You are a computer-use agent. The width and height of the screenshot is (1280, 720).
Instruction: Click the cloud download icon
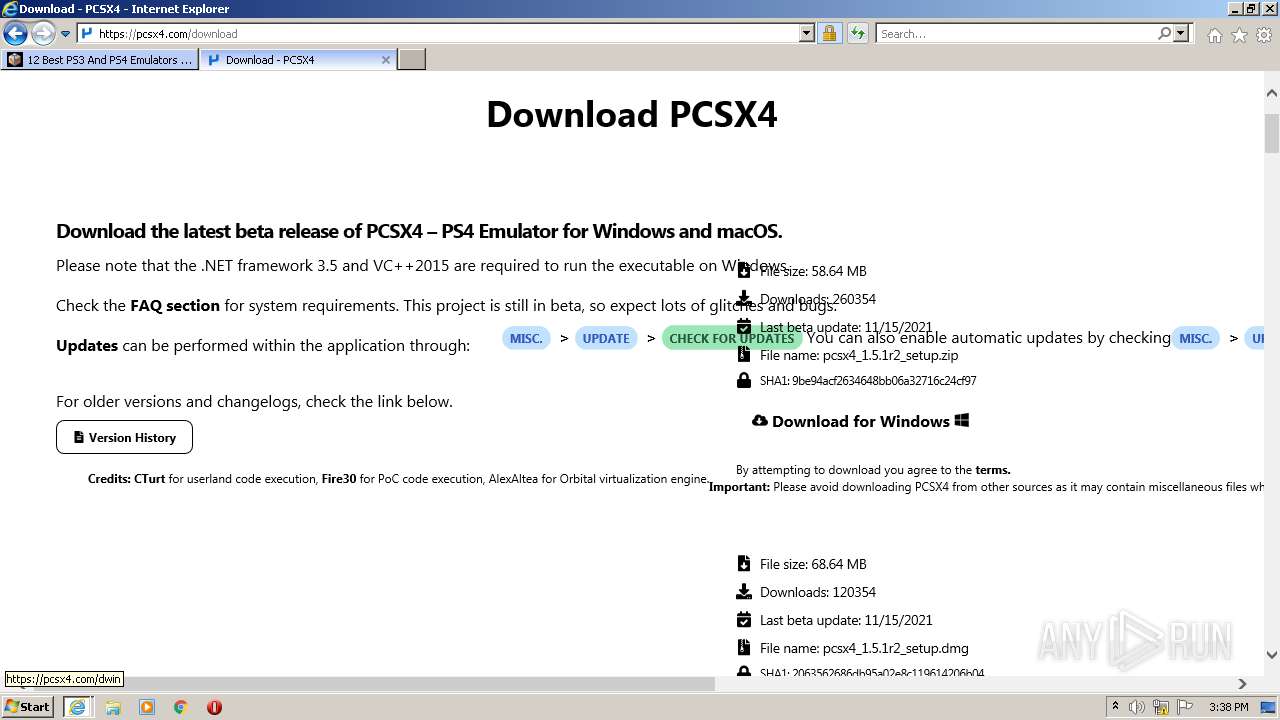[760, 421]
